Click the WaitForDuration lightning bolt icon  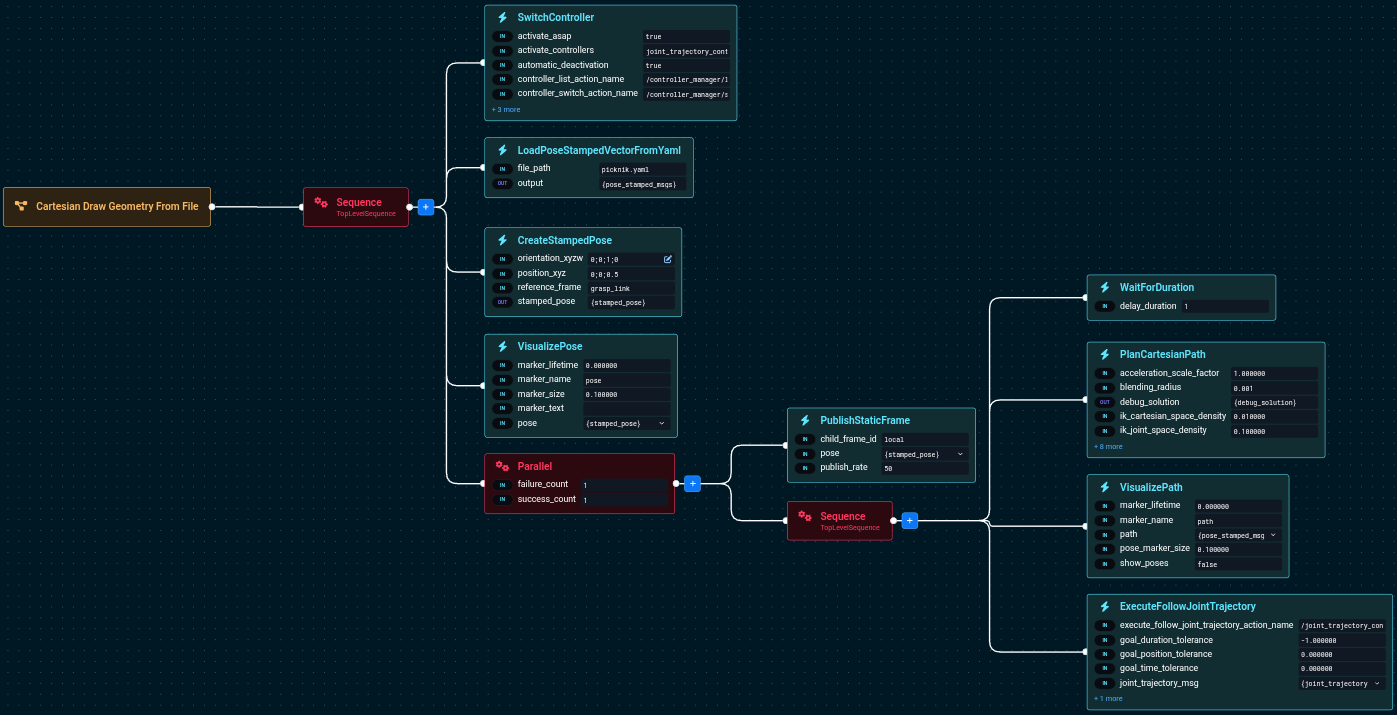point(1105,287)
